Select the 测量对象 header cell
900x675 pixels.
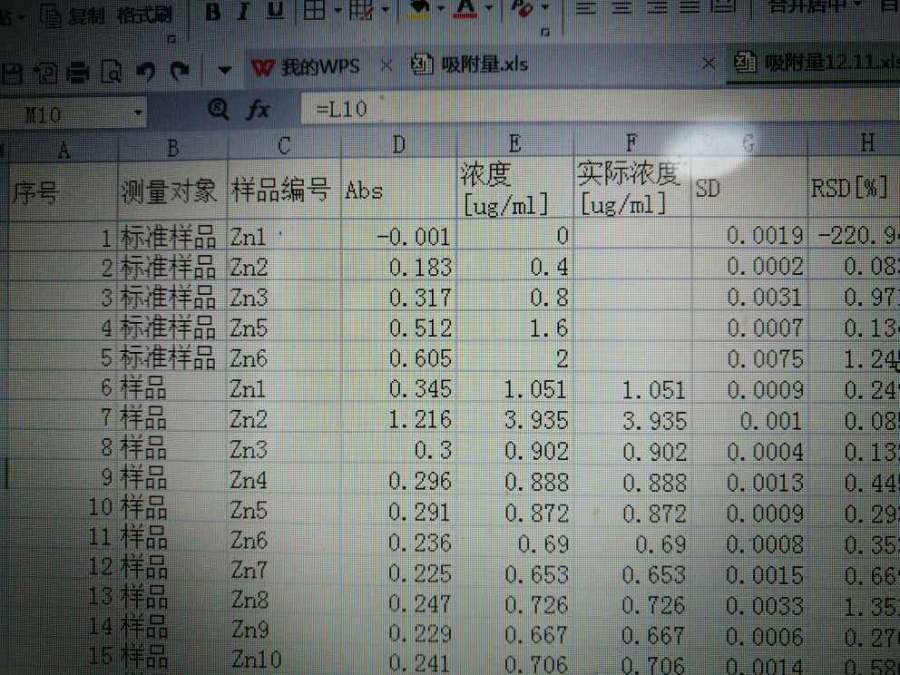click(x=173, y=189)
